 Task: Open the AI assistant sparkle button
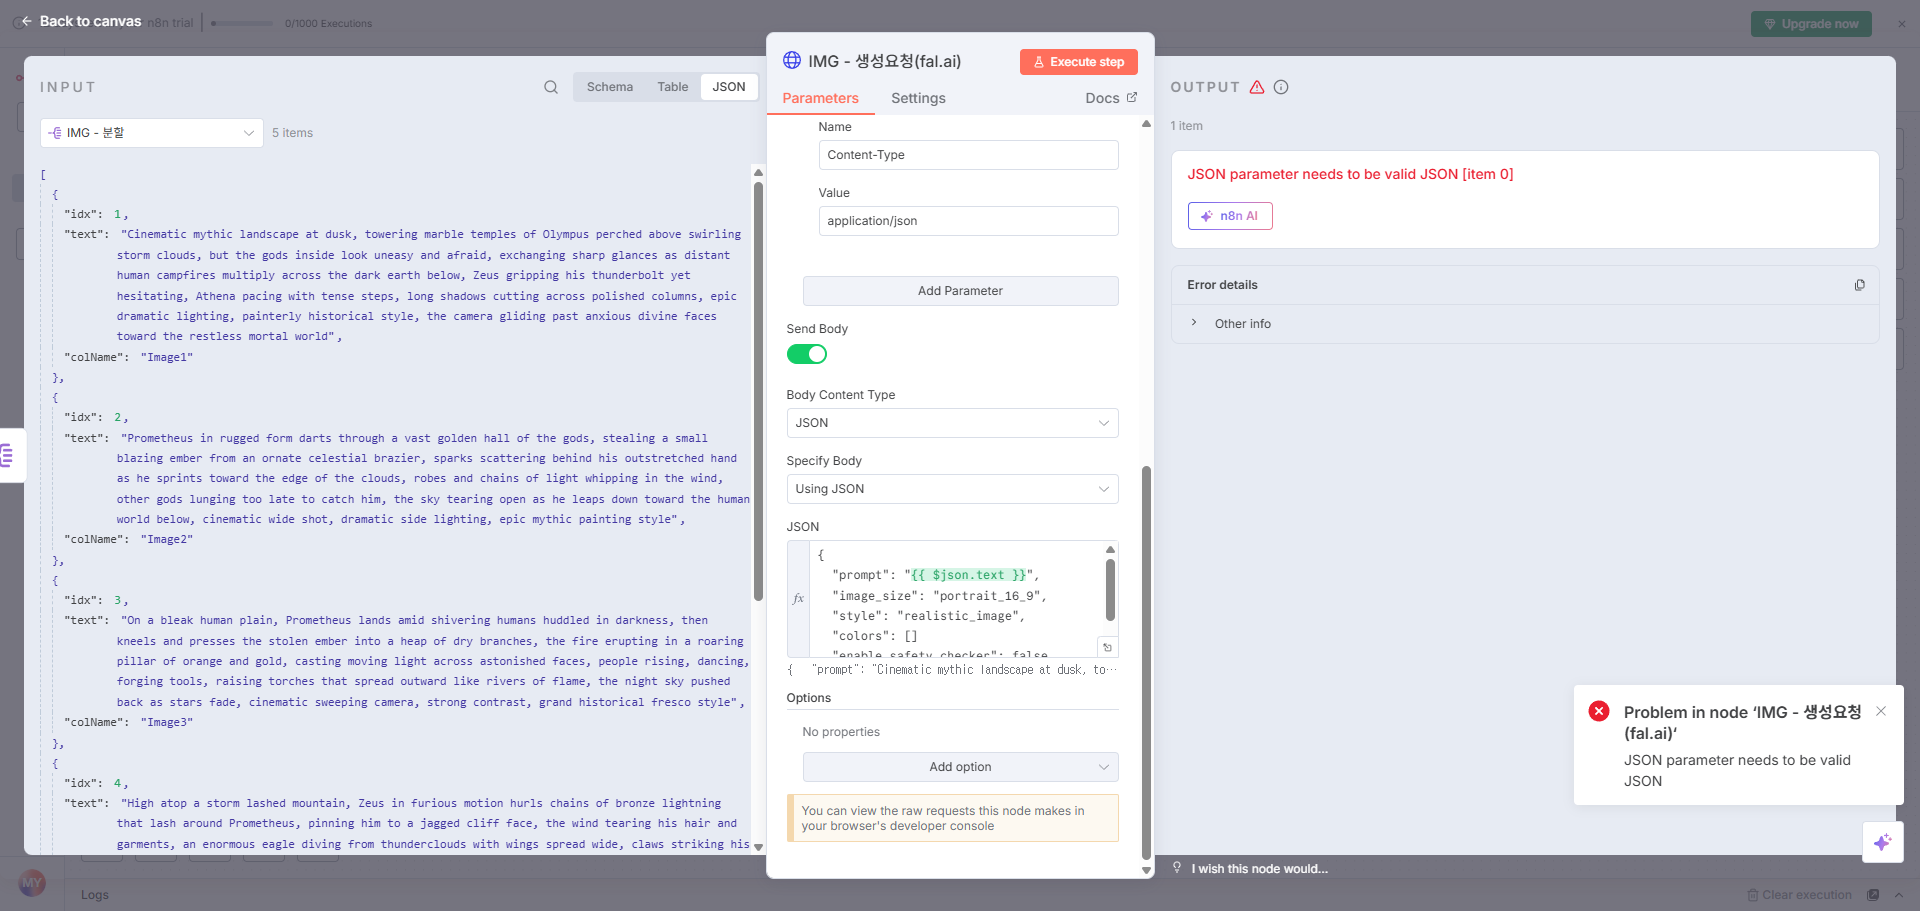click(1882, 842)
